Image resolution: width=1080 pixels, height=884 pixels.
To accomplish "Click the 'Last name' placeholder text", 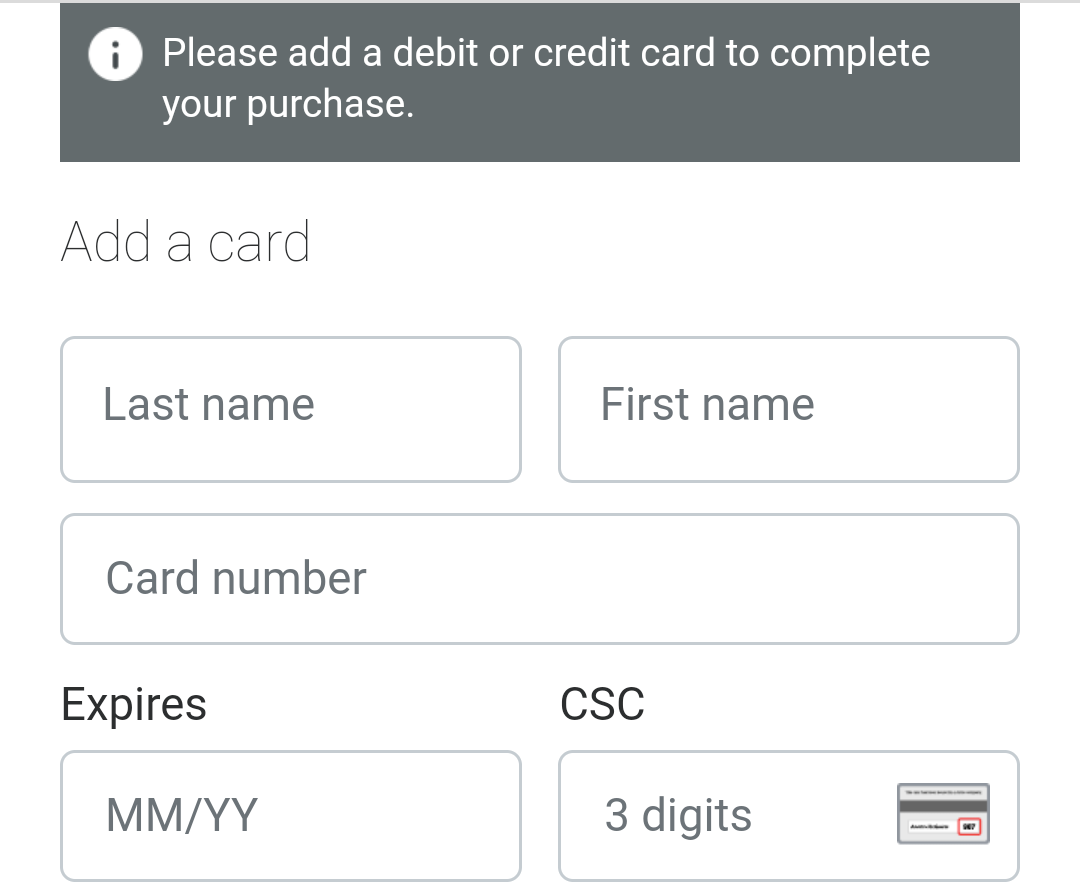I will pos(209,405).
